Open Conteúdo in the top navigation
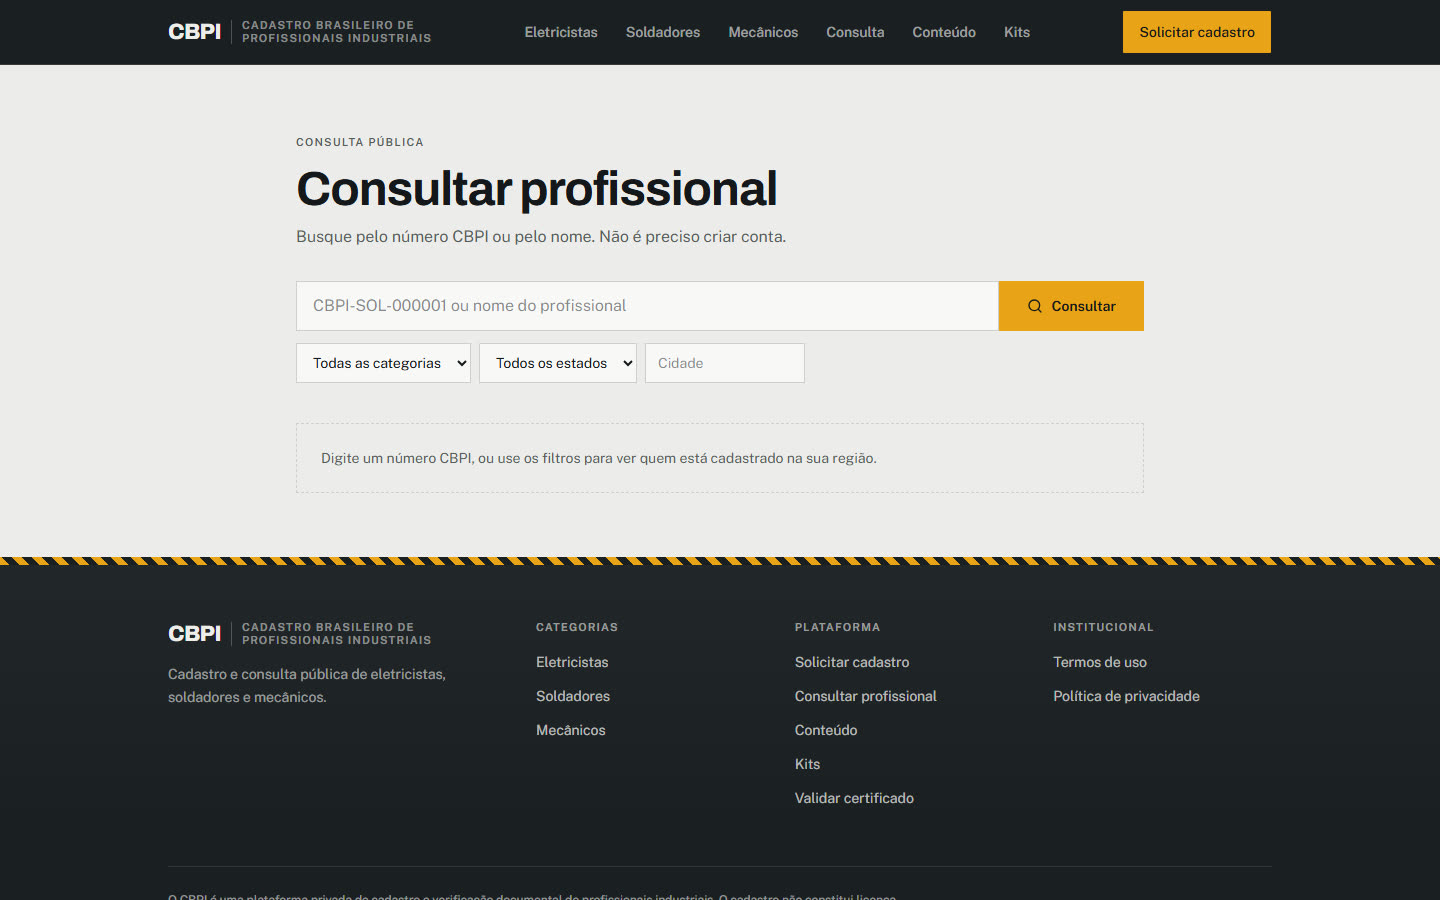1440x900 pixels. click(x=944, y=32)
